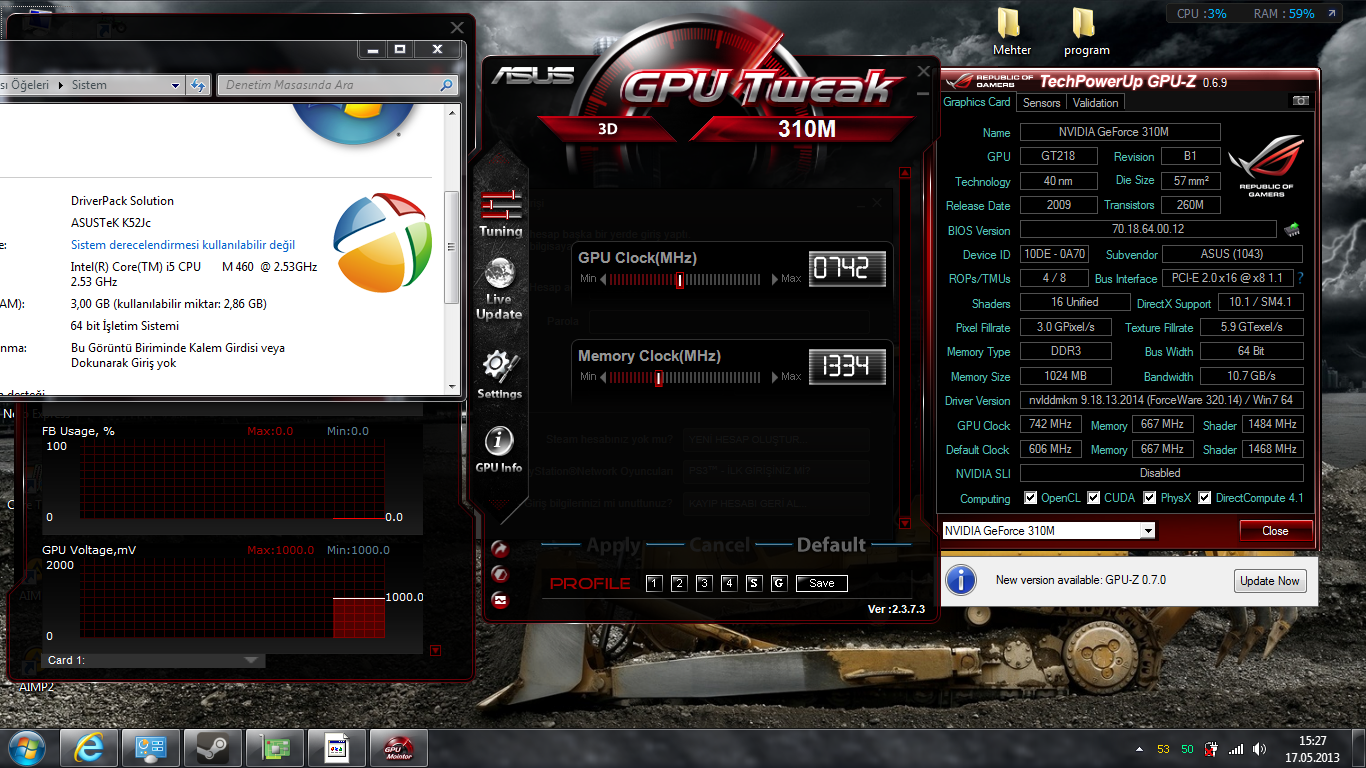
Task: Select profile slot 4
Action: click(729, 583)
